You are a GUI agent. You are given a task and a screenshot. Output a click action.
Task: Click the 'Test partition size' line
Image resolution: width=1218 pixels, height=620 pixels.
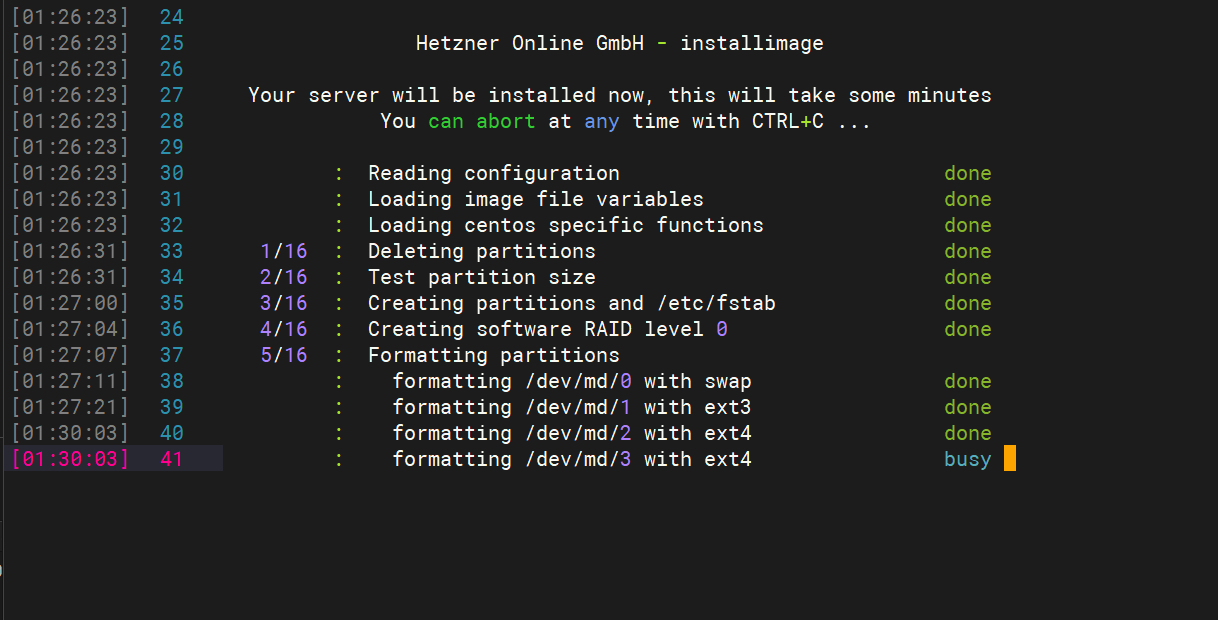482,277
